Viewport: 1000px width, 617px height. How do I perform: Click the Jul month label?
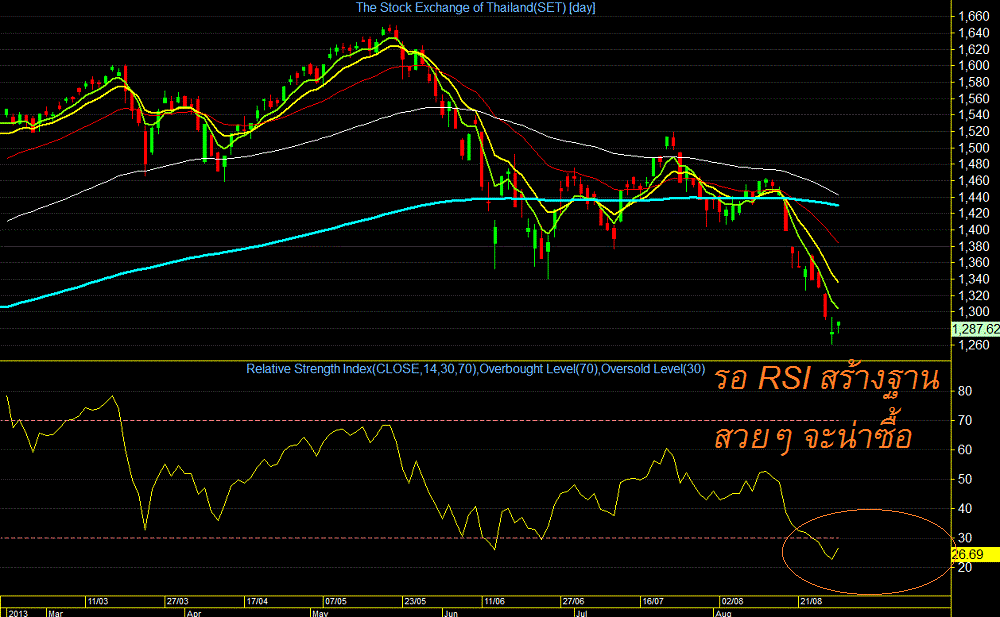click(581, 613)
